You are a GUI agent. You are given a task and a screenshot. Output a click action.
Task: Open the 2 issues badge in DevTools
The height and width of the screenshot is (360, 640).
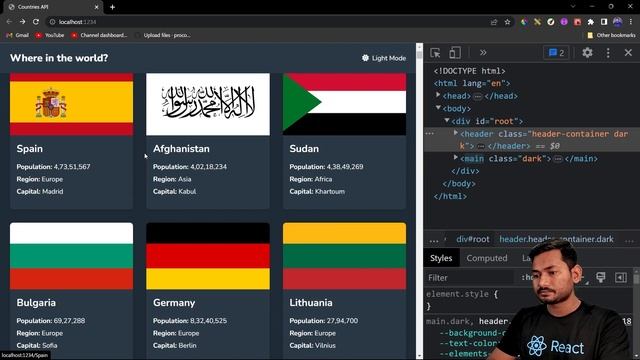point(556,53)
